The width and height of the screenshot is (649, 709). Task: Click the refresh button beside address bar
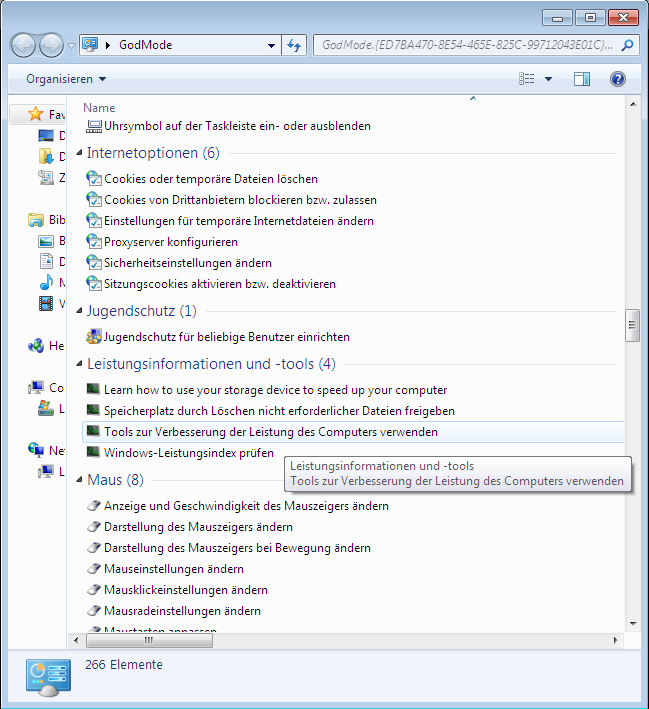294,46
